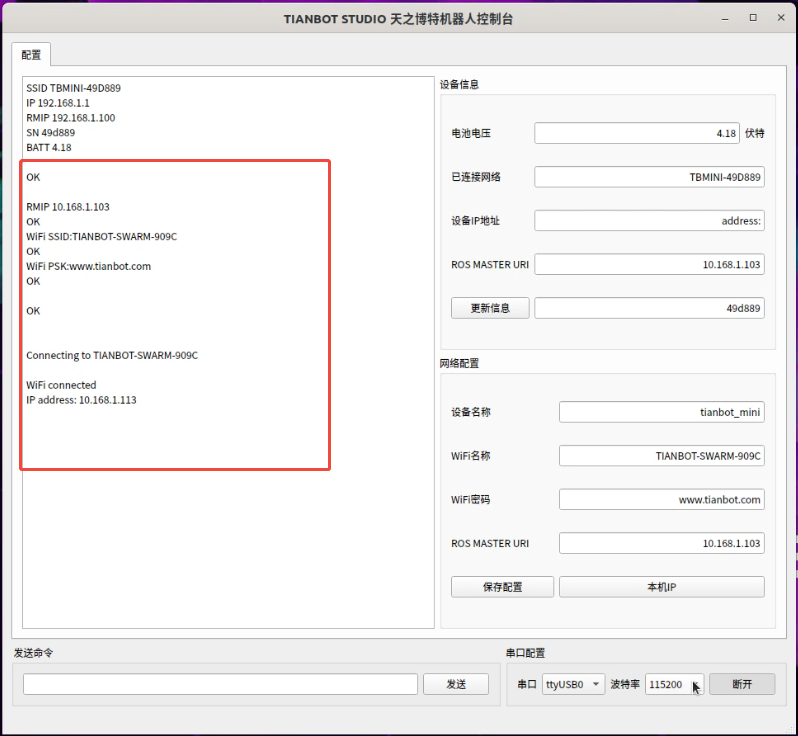798x736 pixels.
Task: Switch to the 配置 tab
Action: point(31,55)
